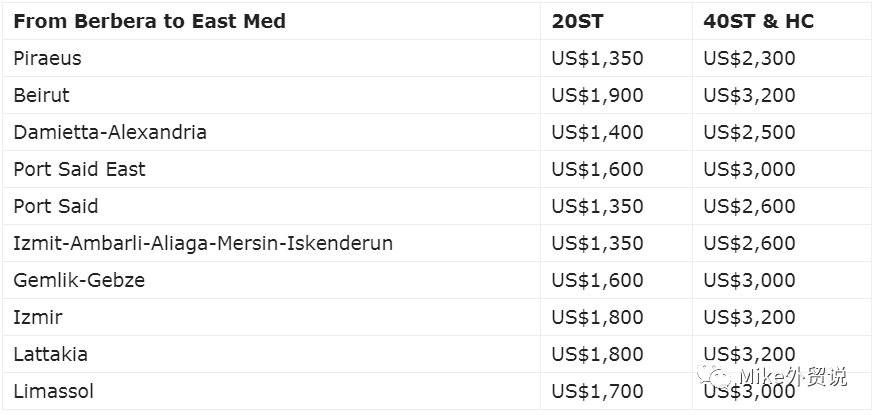876x415 pixels.
Task: Select the Beirut destination cell
Action: (x=41, y=95)
